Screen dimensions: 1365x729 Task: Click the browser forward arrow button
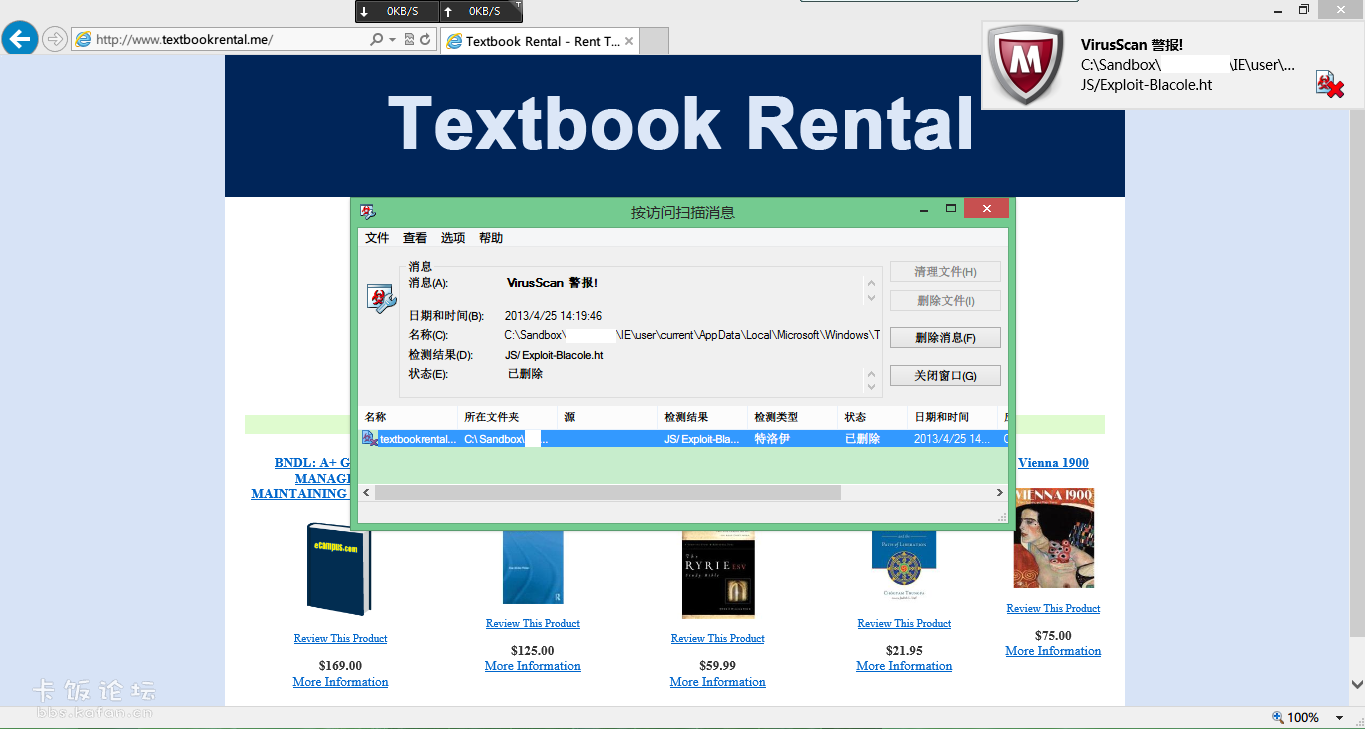coord(54,40)
